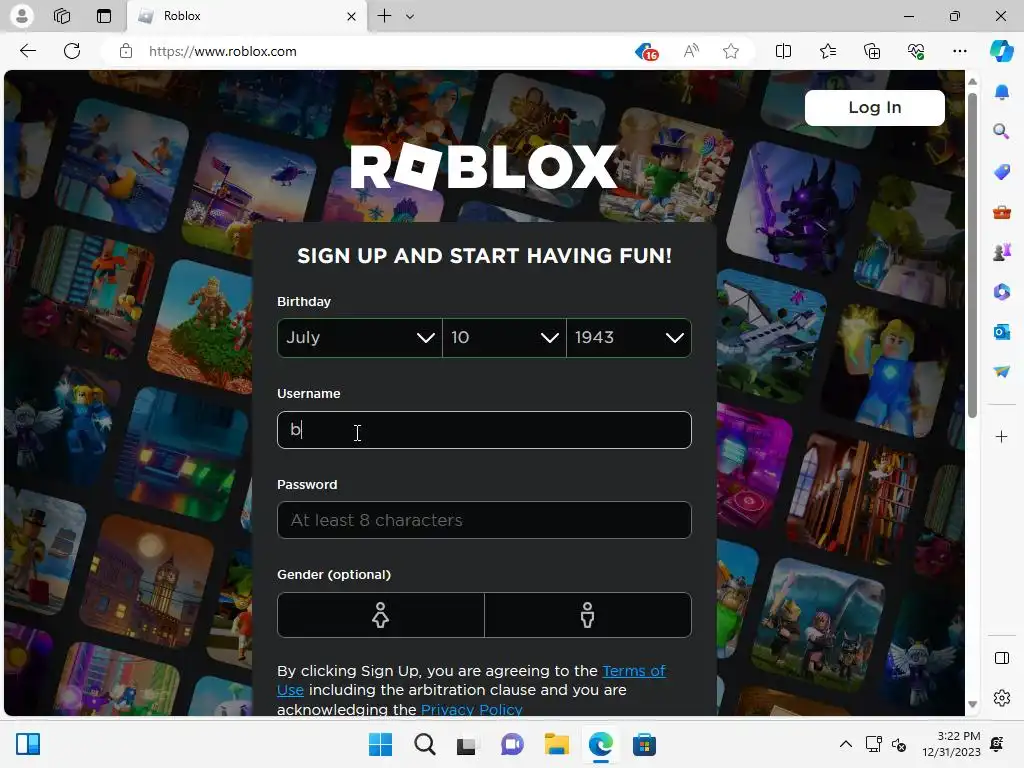
Task: Go back with the back arrow
Action: 28,51
